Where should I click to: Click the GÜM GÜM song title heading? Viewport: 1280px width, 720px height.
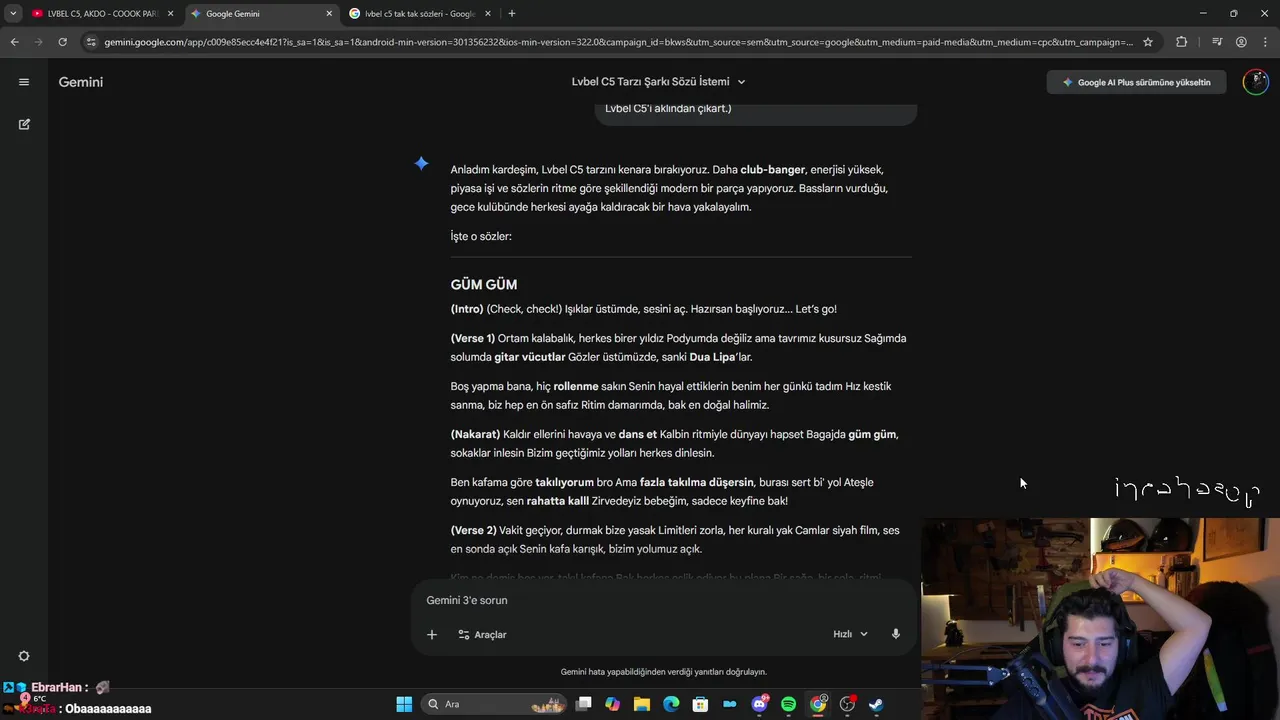coord(484,285)
